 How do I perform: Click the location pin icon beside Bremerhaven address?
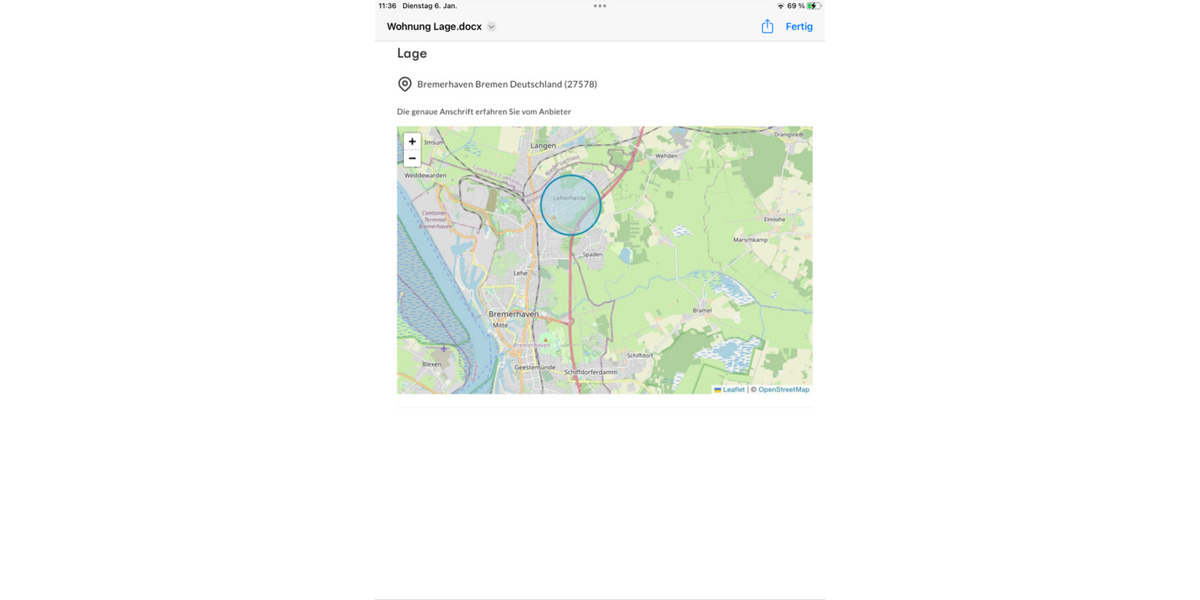click(x=405, y=84)
